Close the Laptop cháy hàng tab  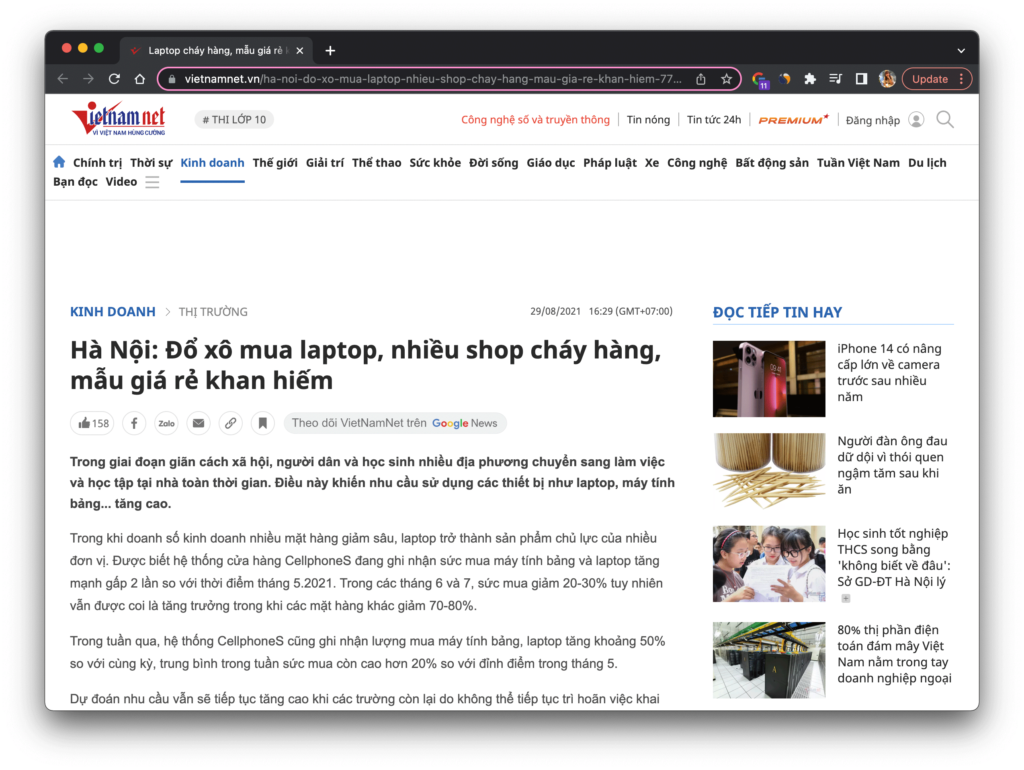[x=300, y=50]
